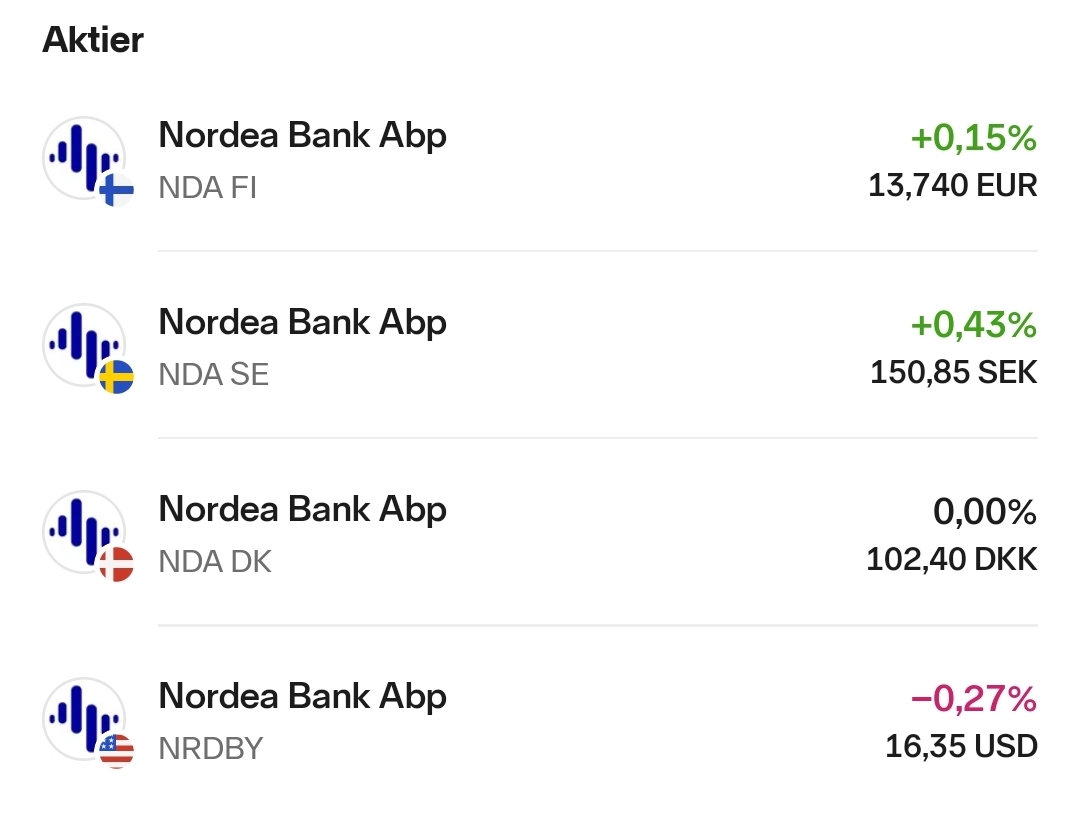Click the +0,43% change value
The height and width of the screenshot is (824, 1079).
973,326
